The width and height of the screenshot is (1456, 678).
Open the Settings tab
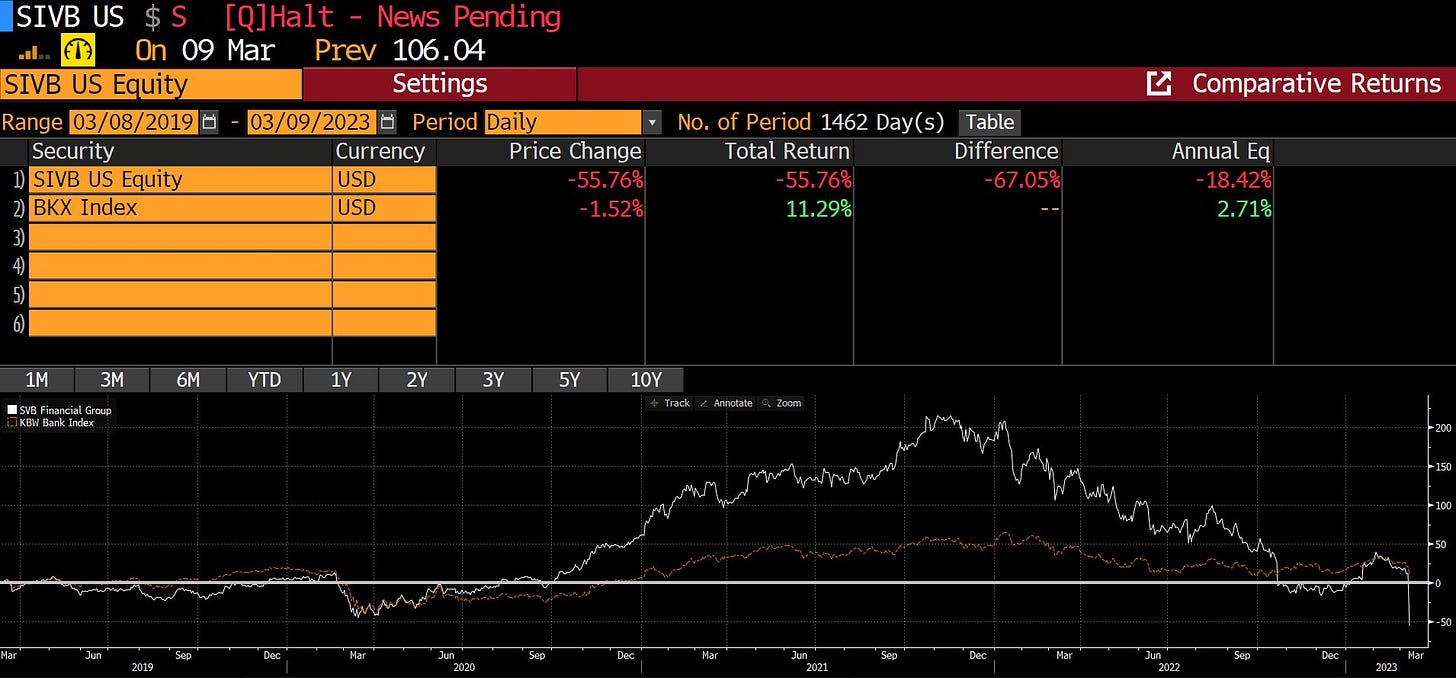440,84
